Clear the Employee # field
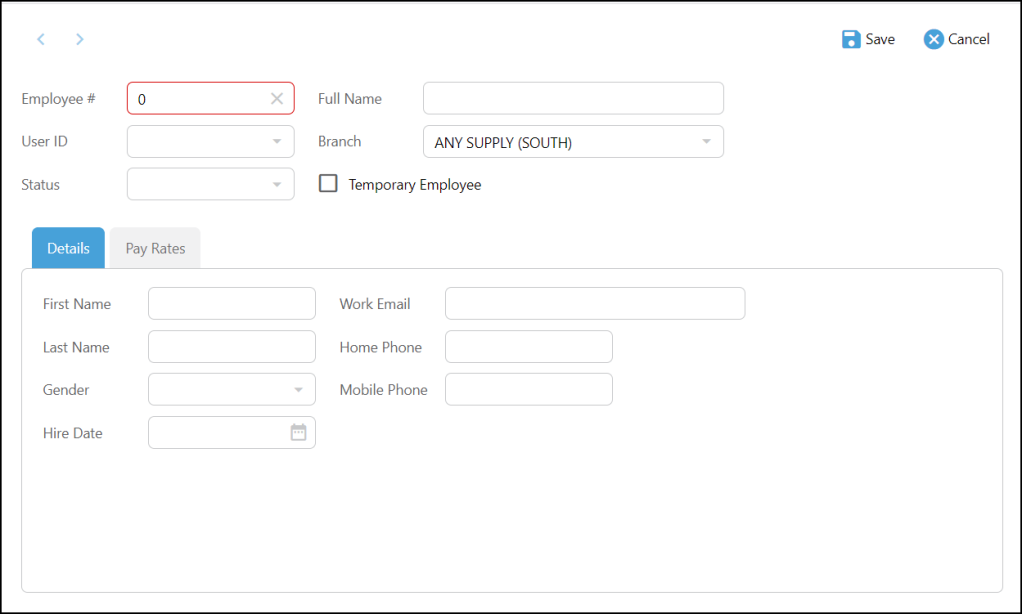The height and width of the screenshot is (614, 1022). tap(277, 98)
